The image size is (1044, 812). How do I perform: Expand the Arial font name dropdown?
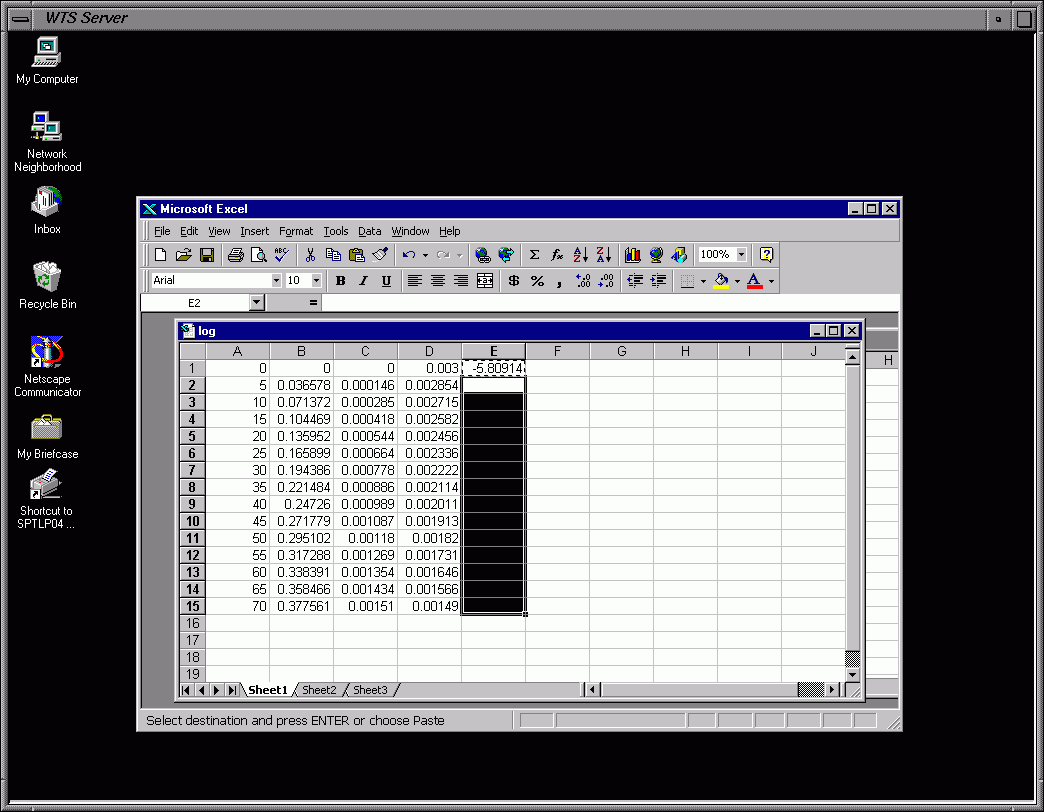pos(276,281)
